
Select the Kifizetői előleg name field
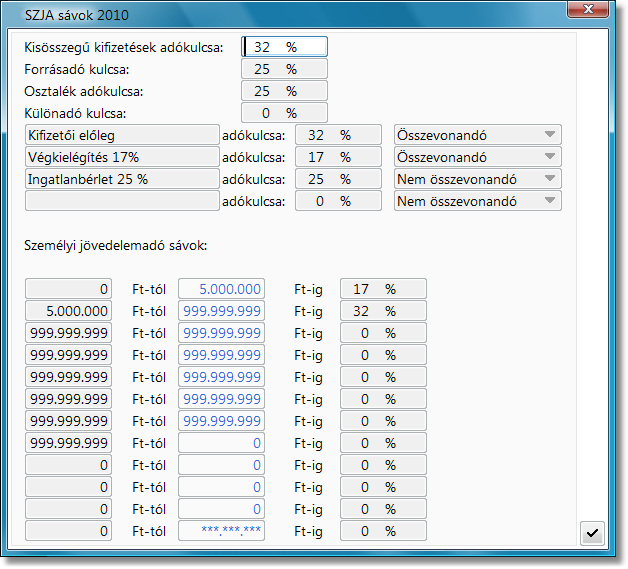pyautogui.click(x=122, y=135)
